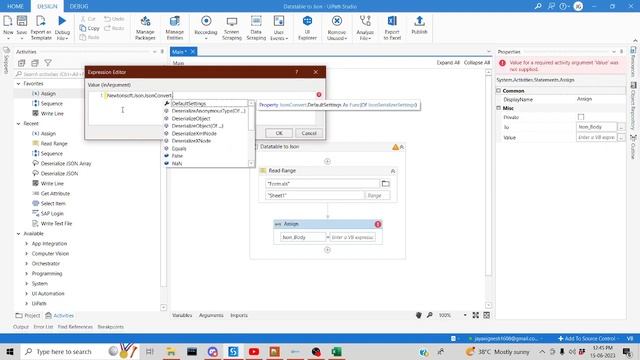Image resolution: width=640 pixels, height=360 pixels.
Task: Open Excel from the taskbar
Action: pos(336,351)
